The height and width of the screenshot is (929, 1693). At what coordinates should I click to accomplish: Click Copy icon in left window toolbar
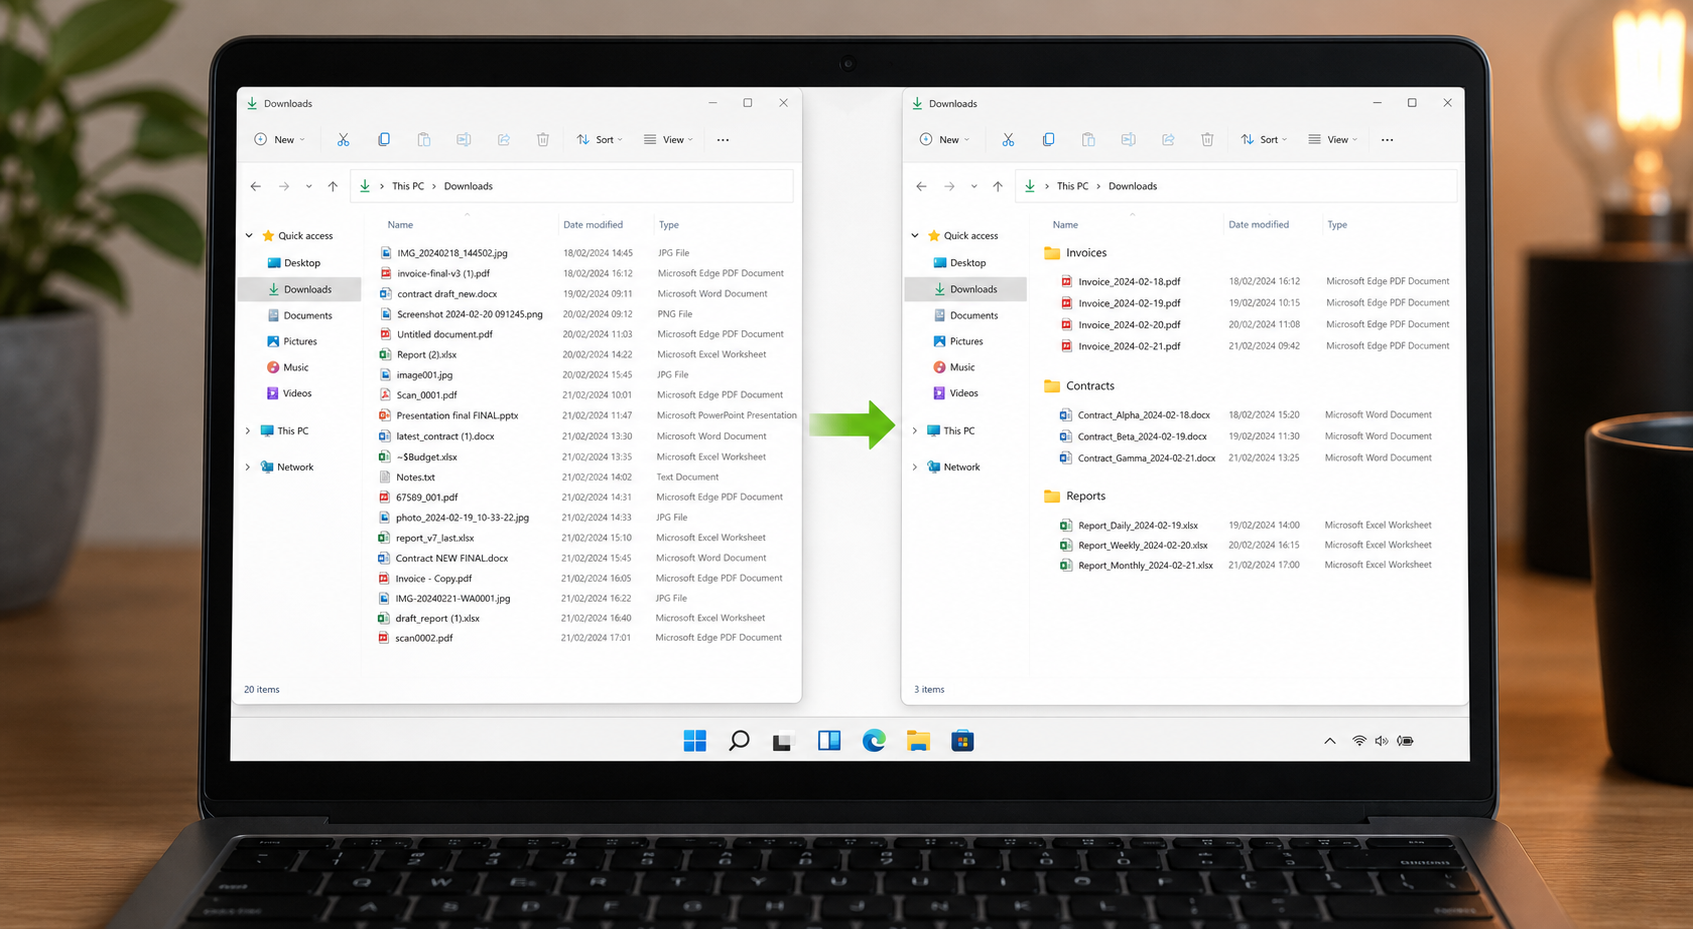(384, 140)
